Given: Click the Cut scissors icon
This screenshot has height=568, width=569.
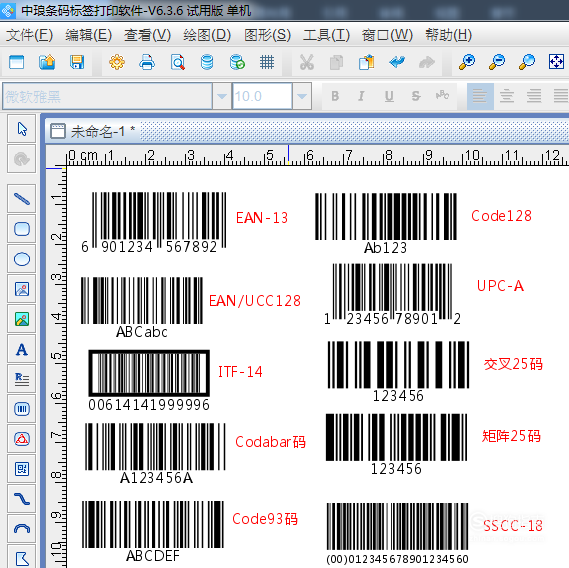Looking at the screenshot, I should (x=307, y=62).
